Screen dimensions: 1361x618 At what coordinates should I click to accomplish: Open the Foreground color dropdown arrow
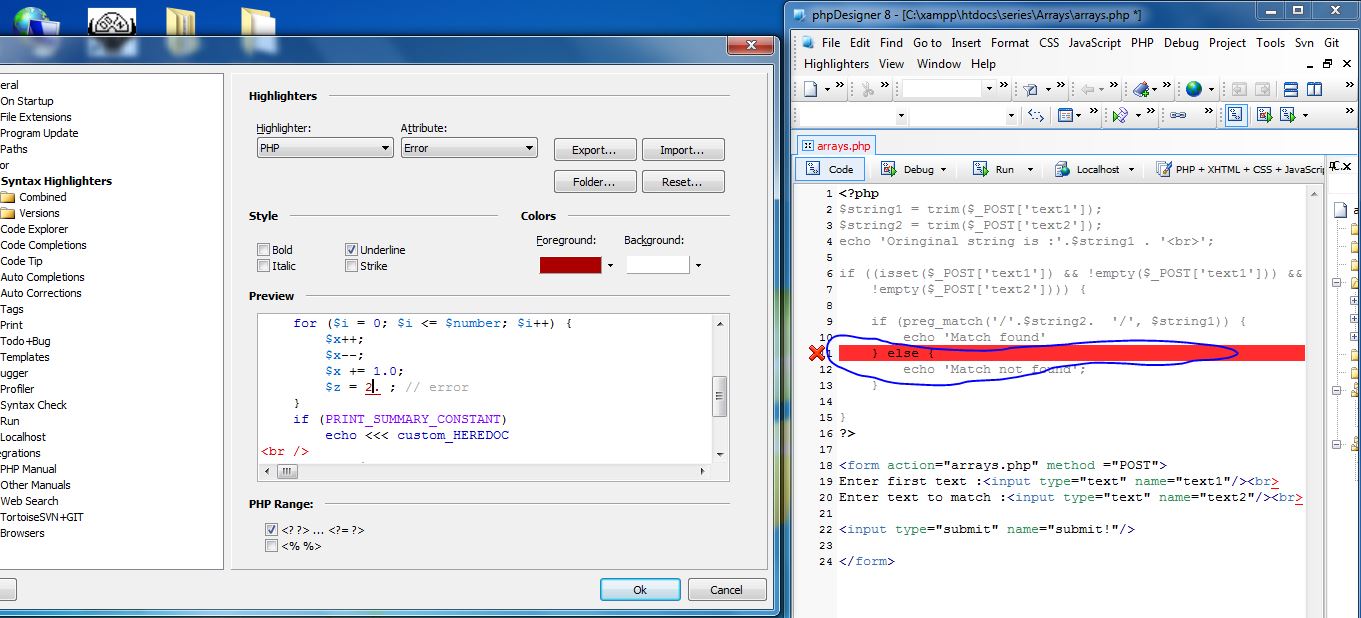click(x=610, y=266)
